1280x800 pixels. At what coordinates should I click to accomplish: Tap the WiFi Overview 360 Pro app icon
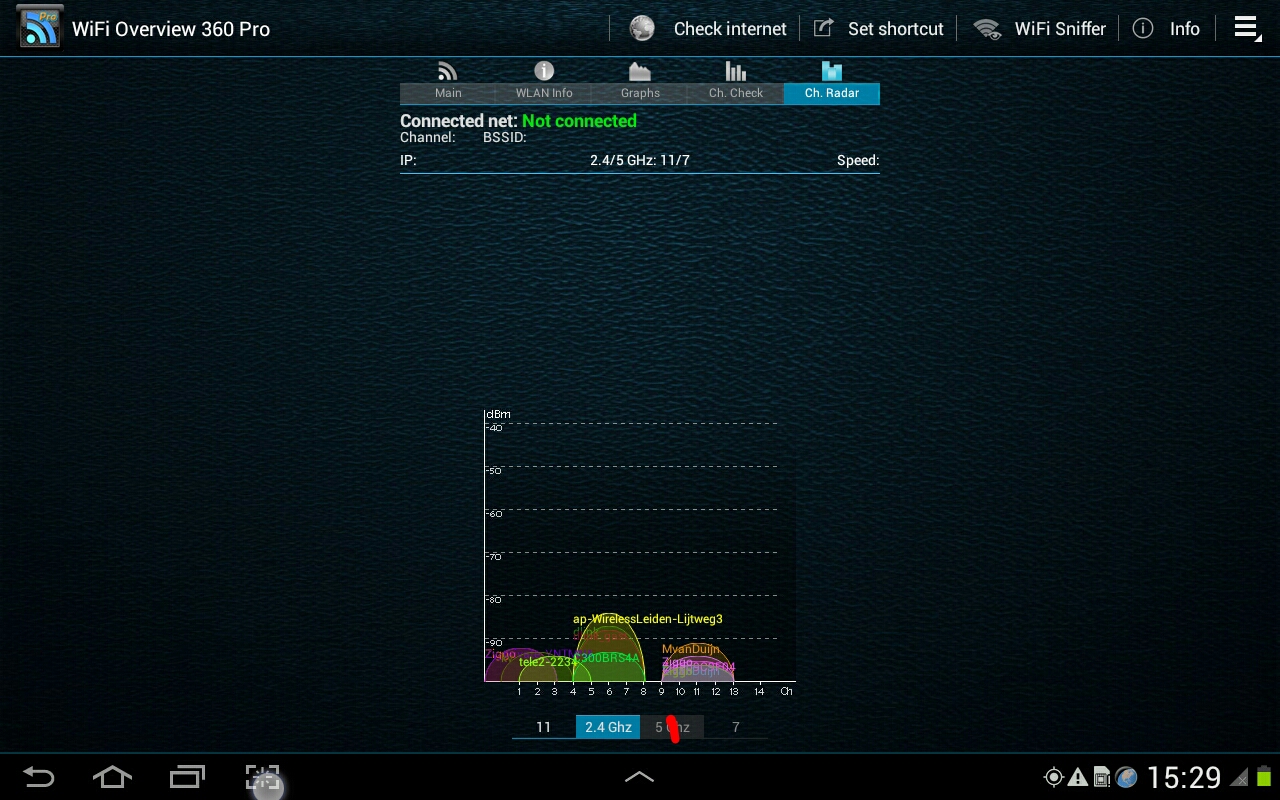[40, 27]
